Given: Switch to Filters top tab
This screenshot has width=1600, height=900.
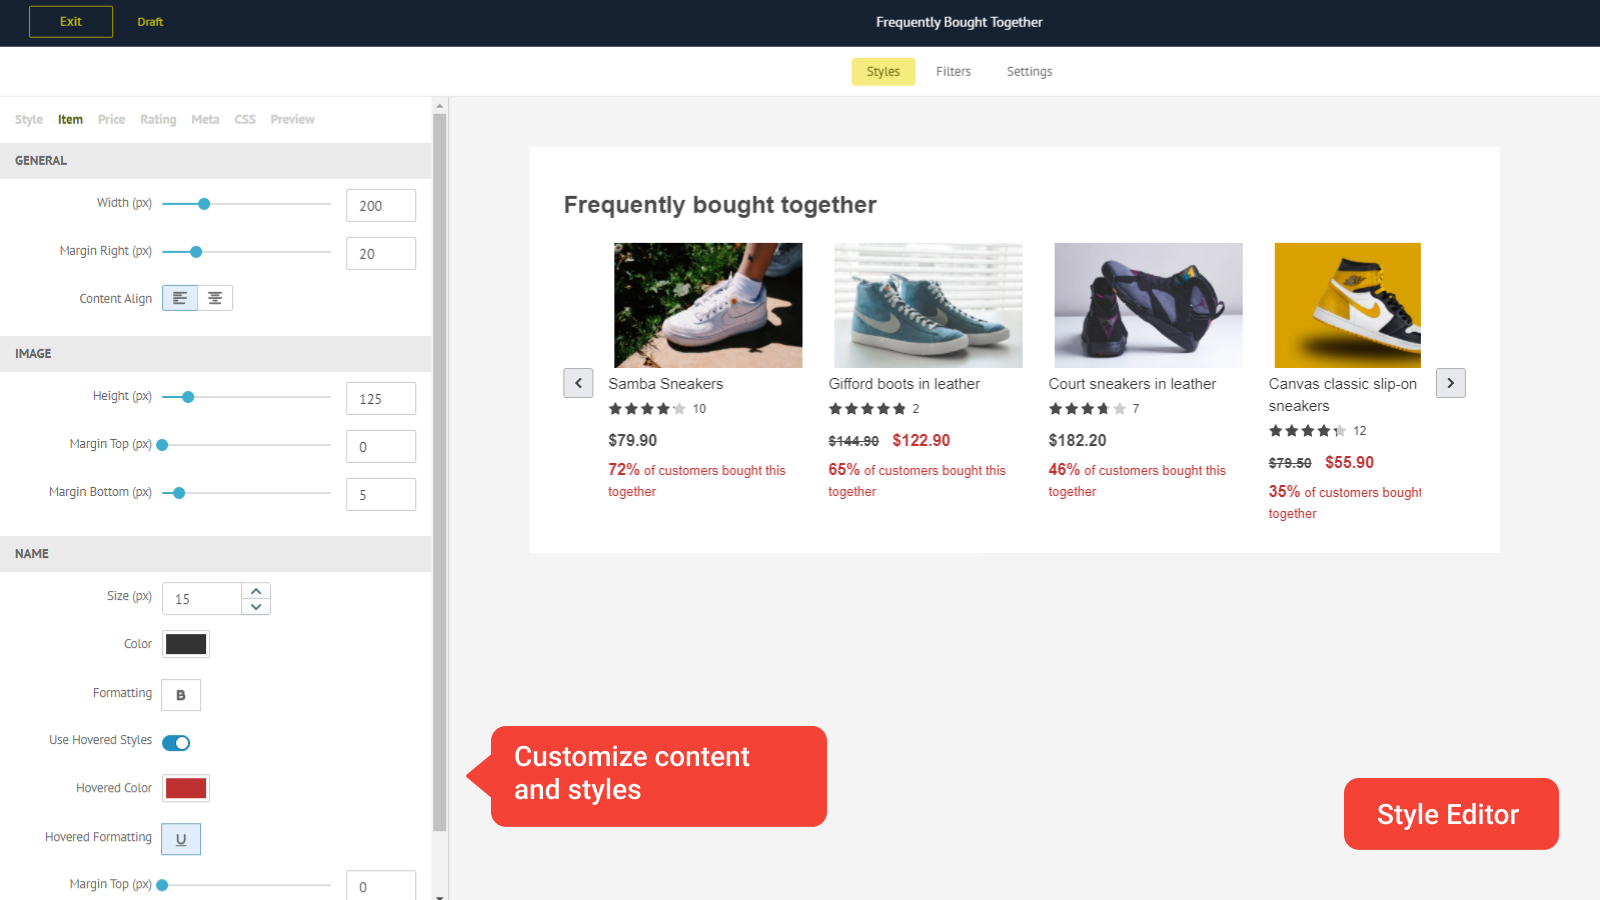Looking at the screenshot, I should tap(953, 71).
